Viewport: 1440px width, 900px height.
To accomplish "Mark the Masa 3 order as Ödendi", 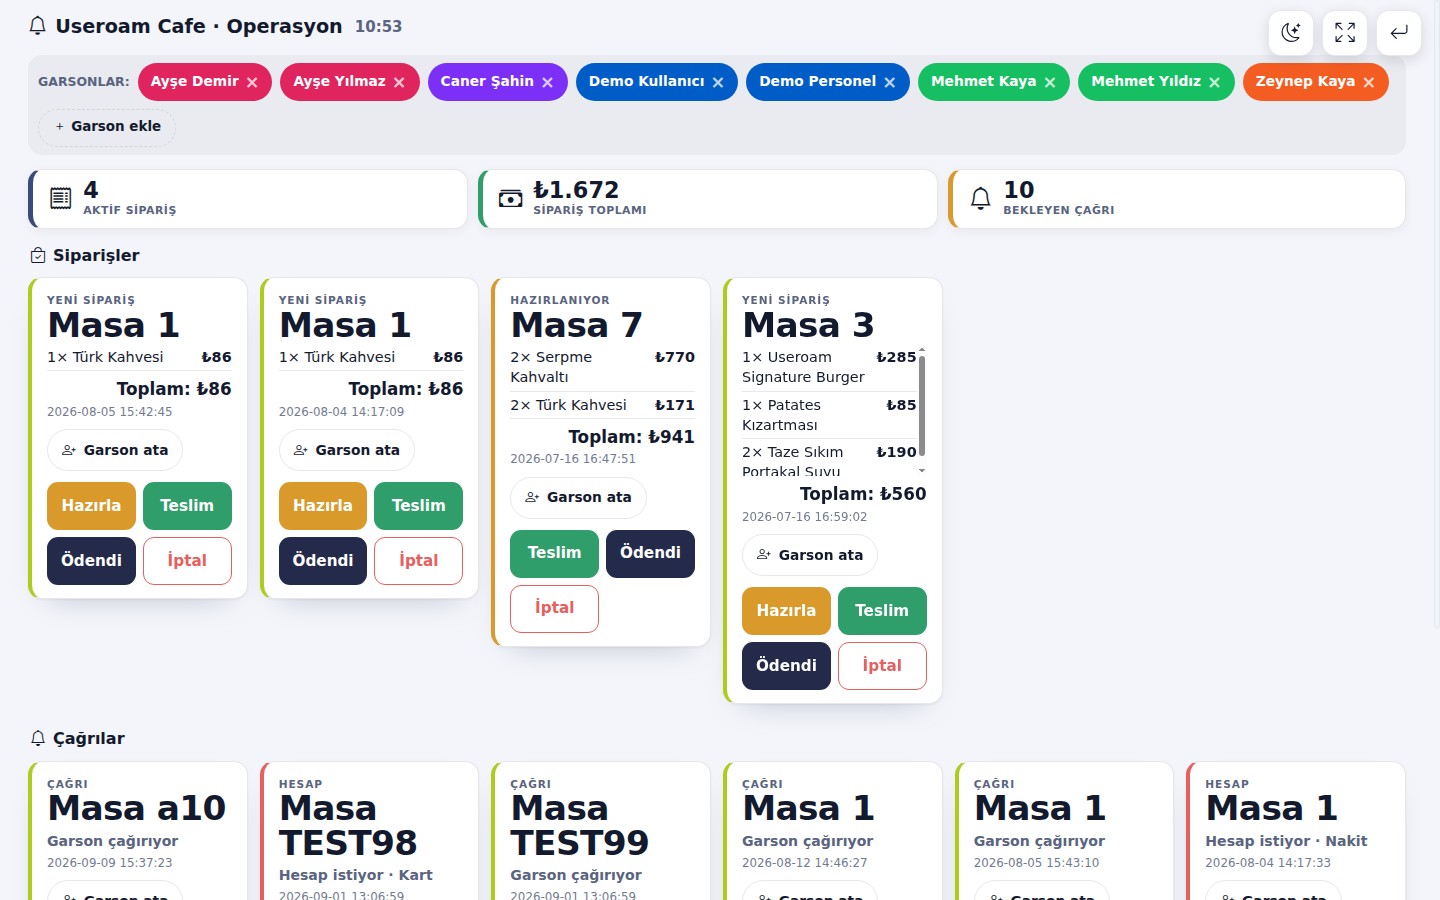I will 786,666.
